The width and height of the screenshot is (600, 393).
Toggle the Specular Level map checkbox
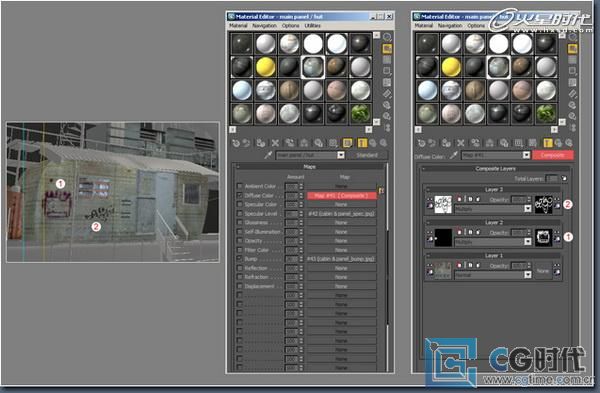pos(240,214)
